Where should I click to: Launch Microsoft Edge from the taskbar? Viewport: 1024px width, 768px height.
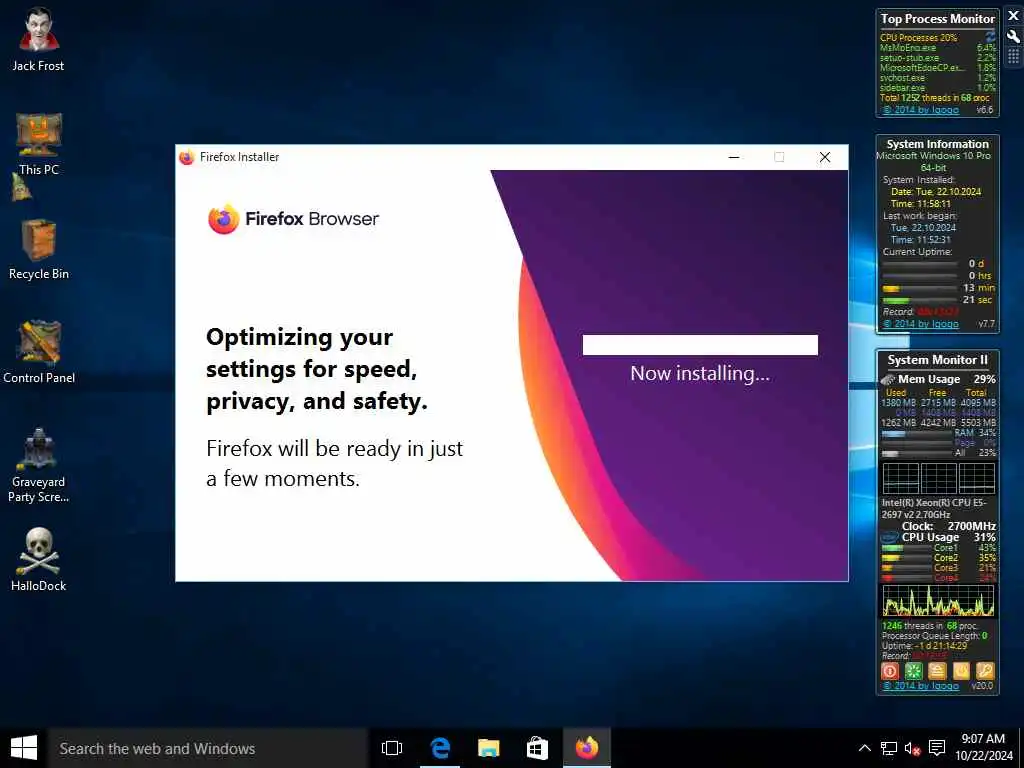point(440,748)
